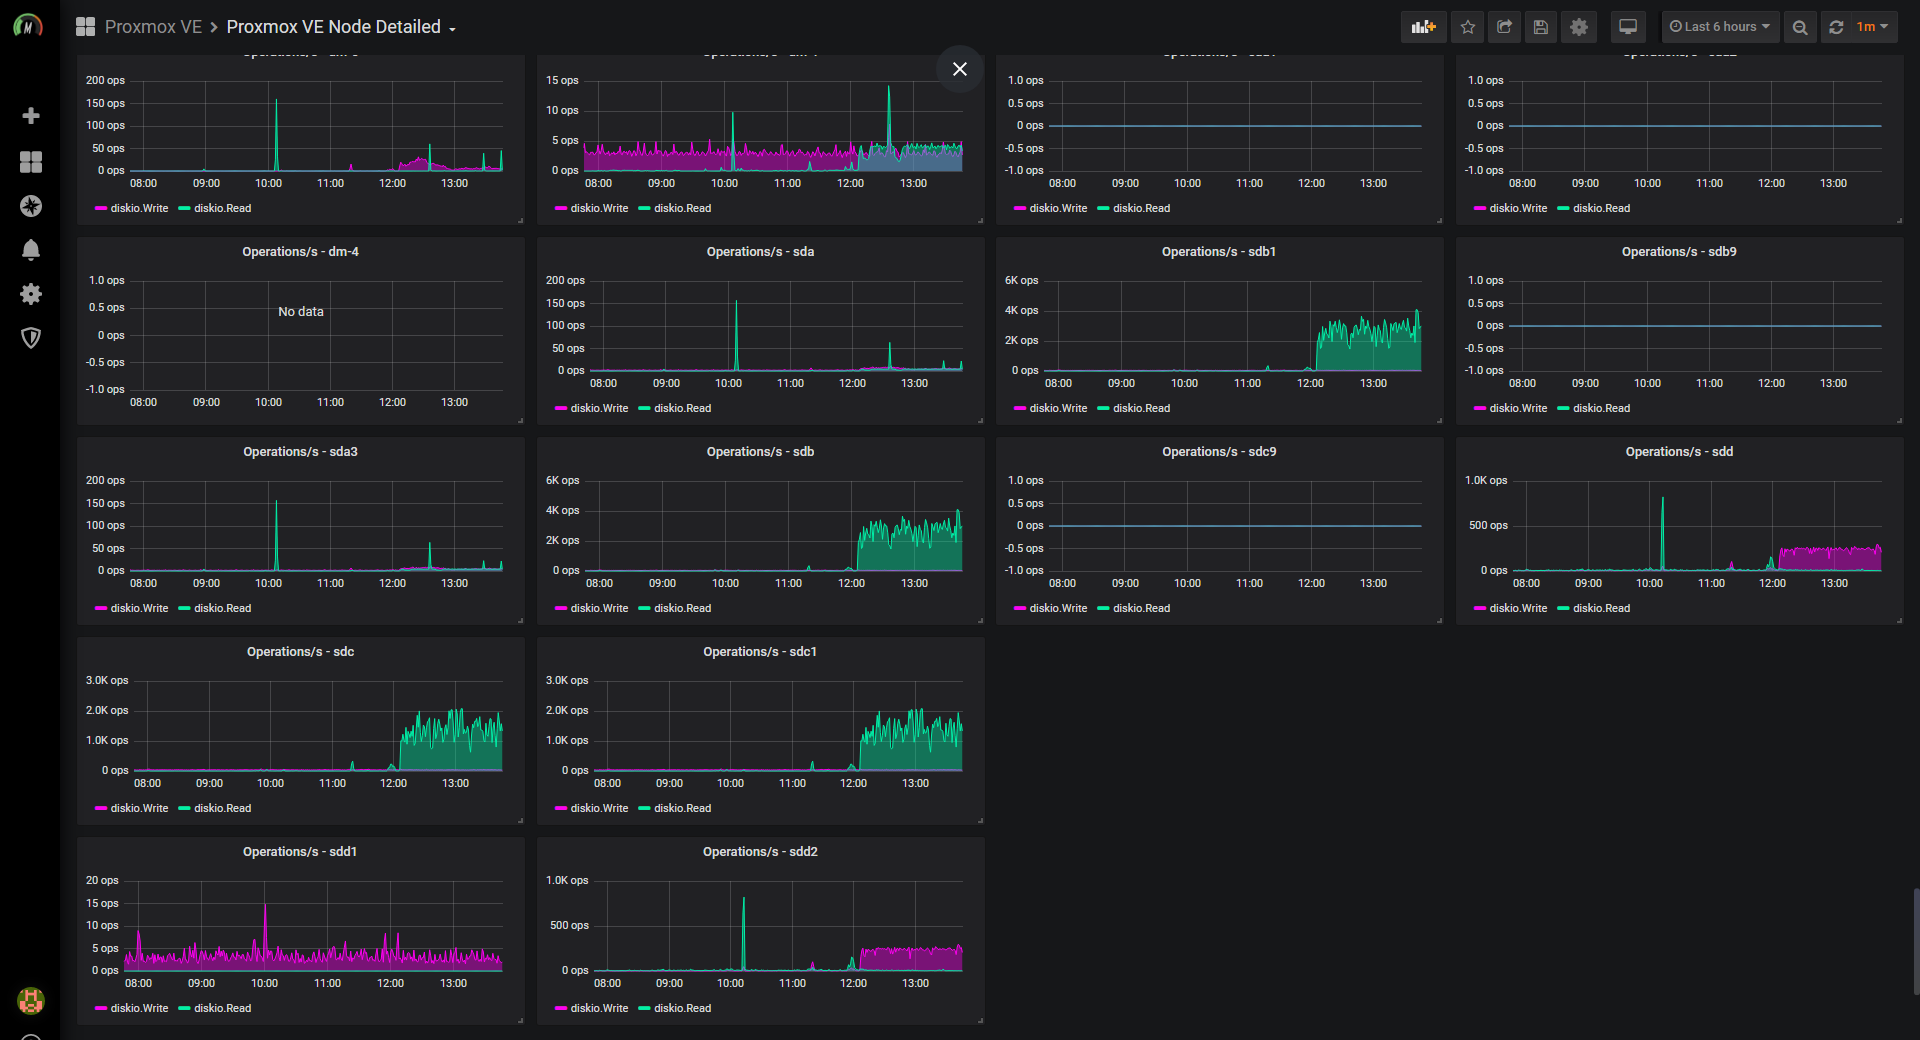Click the magenta Write color swatch in sdb1 legend
1920x1040 pixels.
click(x=1020, y=408)
